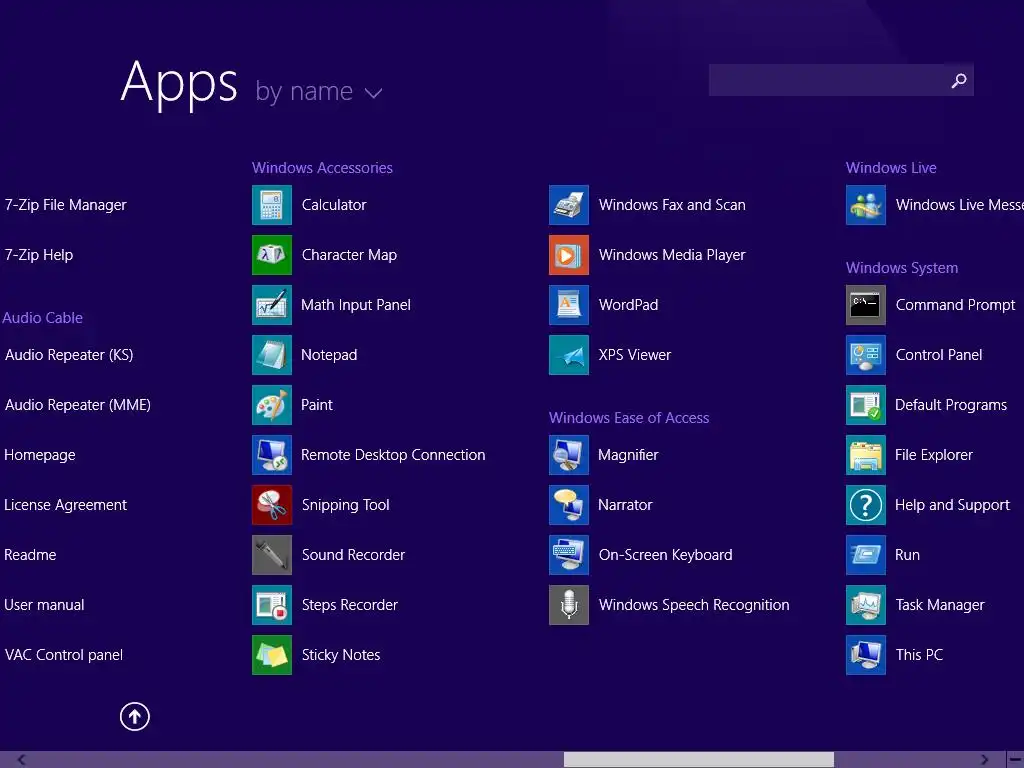Select the Windows Accessories group header
This screenshot has width=1024, height=768.
click(322, 168)
